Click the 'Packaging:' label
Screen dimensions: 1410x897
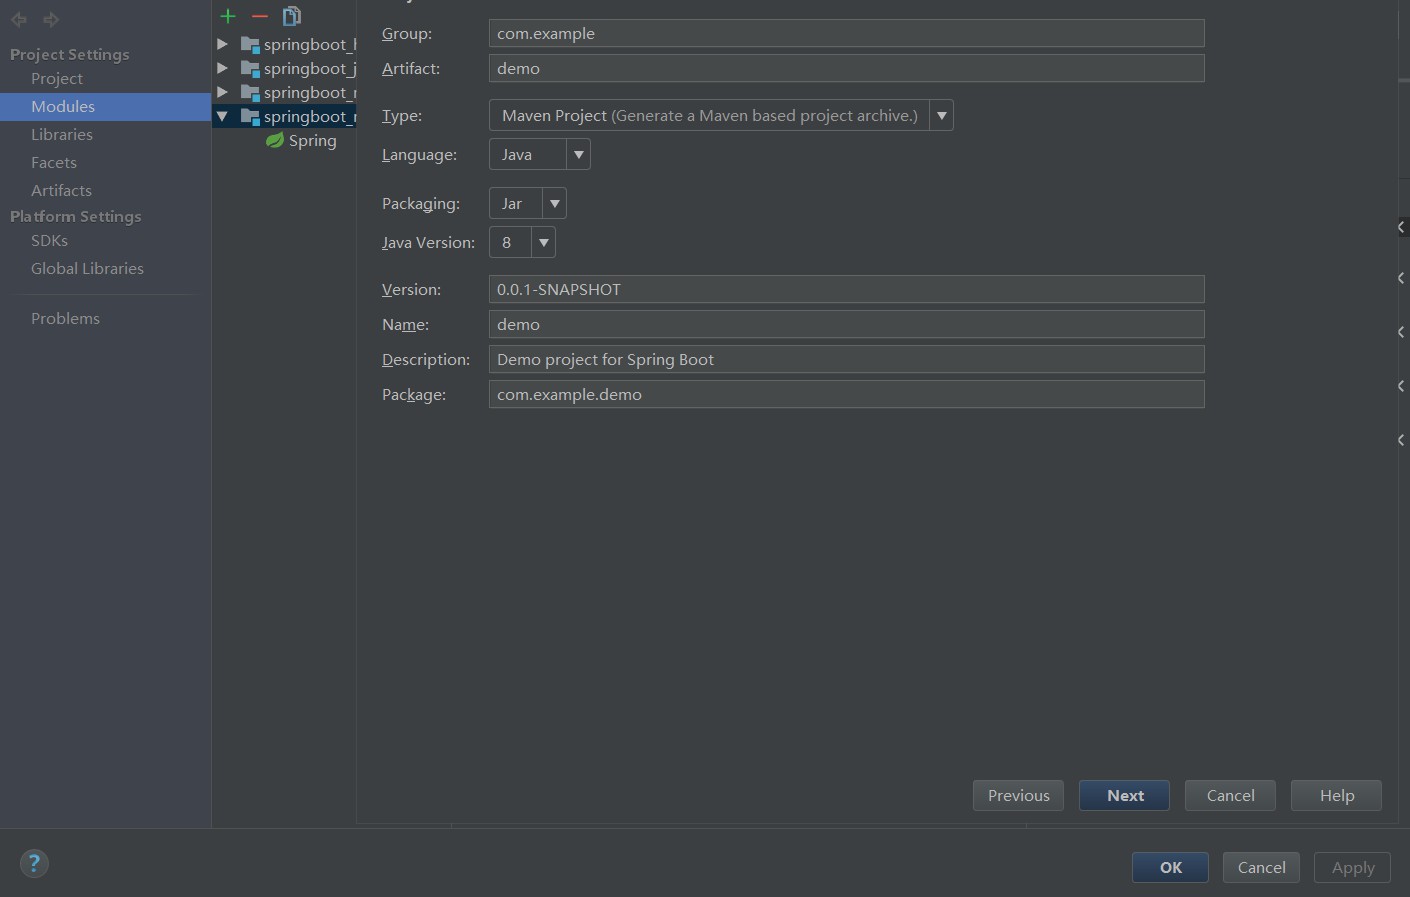pos(421,204)
